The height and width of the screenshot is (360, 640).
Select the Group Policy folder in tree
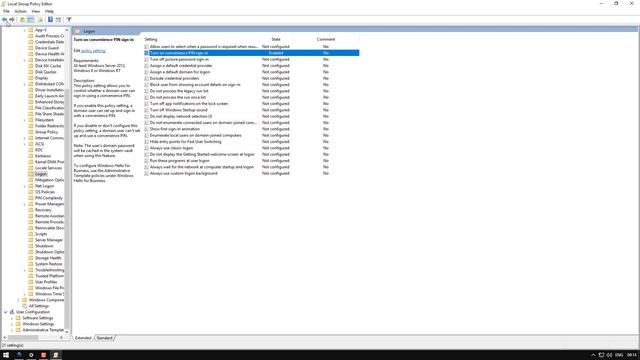click(47, 132)
